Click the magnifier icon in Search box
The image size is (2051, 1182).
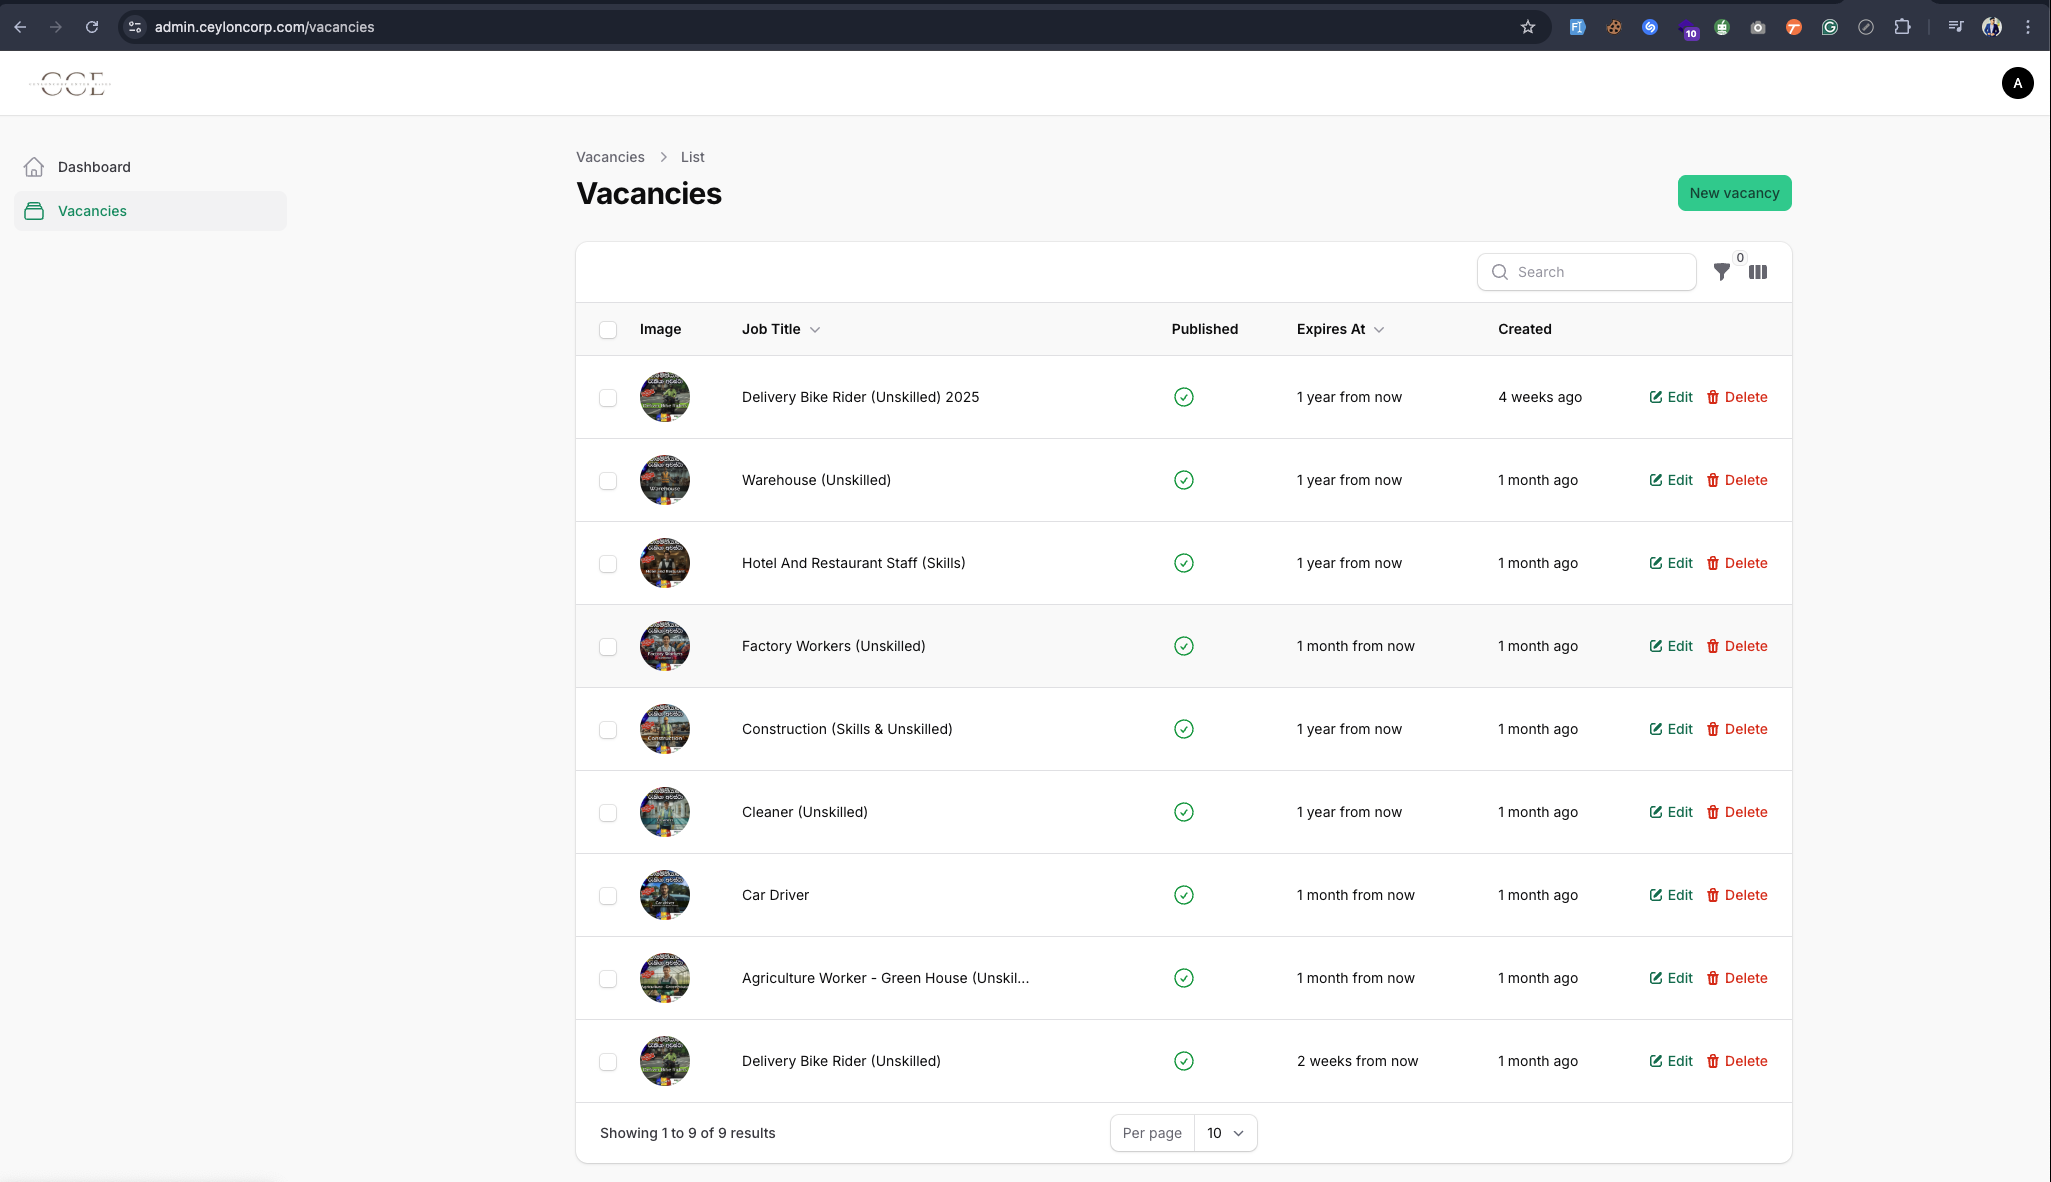[x=1499, y=272]
